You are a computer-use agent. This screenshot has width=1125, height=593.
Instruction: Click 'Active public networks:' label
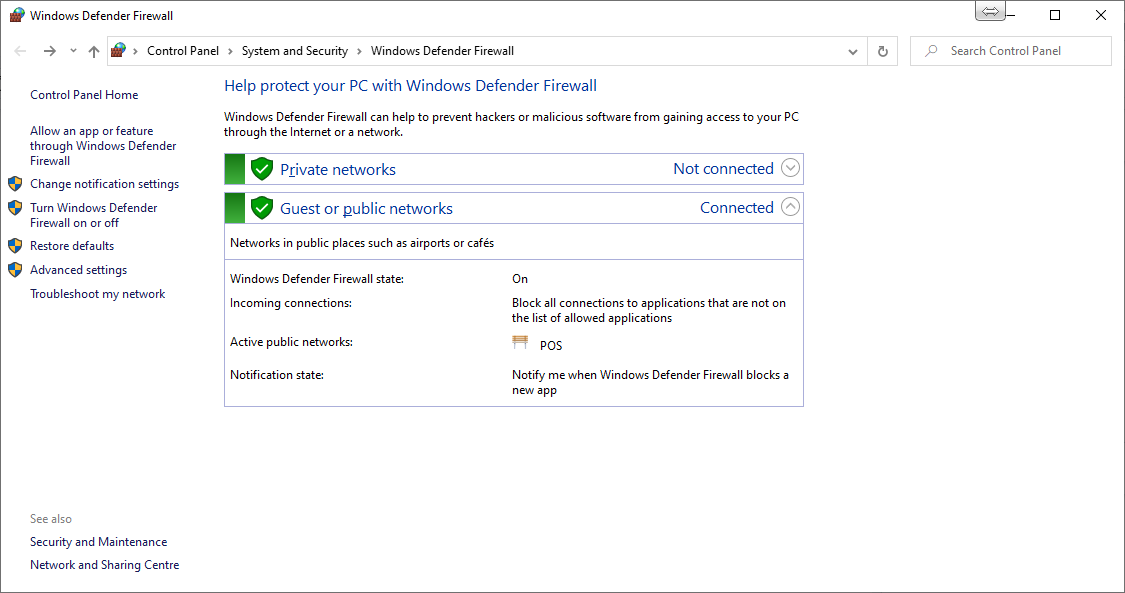pos(291,342)
